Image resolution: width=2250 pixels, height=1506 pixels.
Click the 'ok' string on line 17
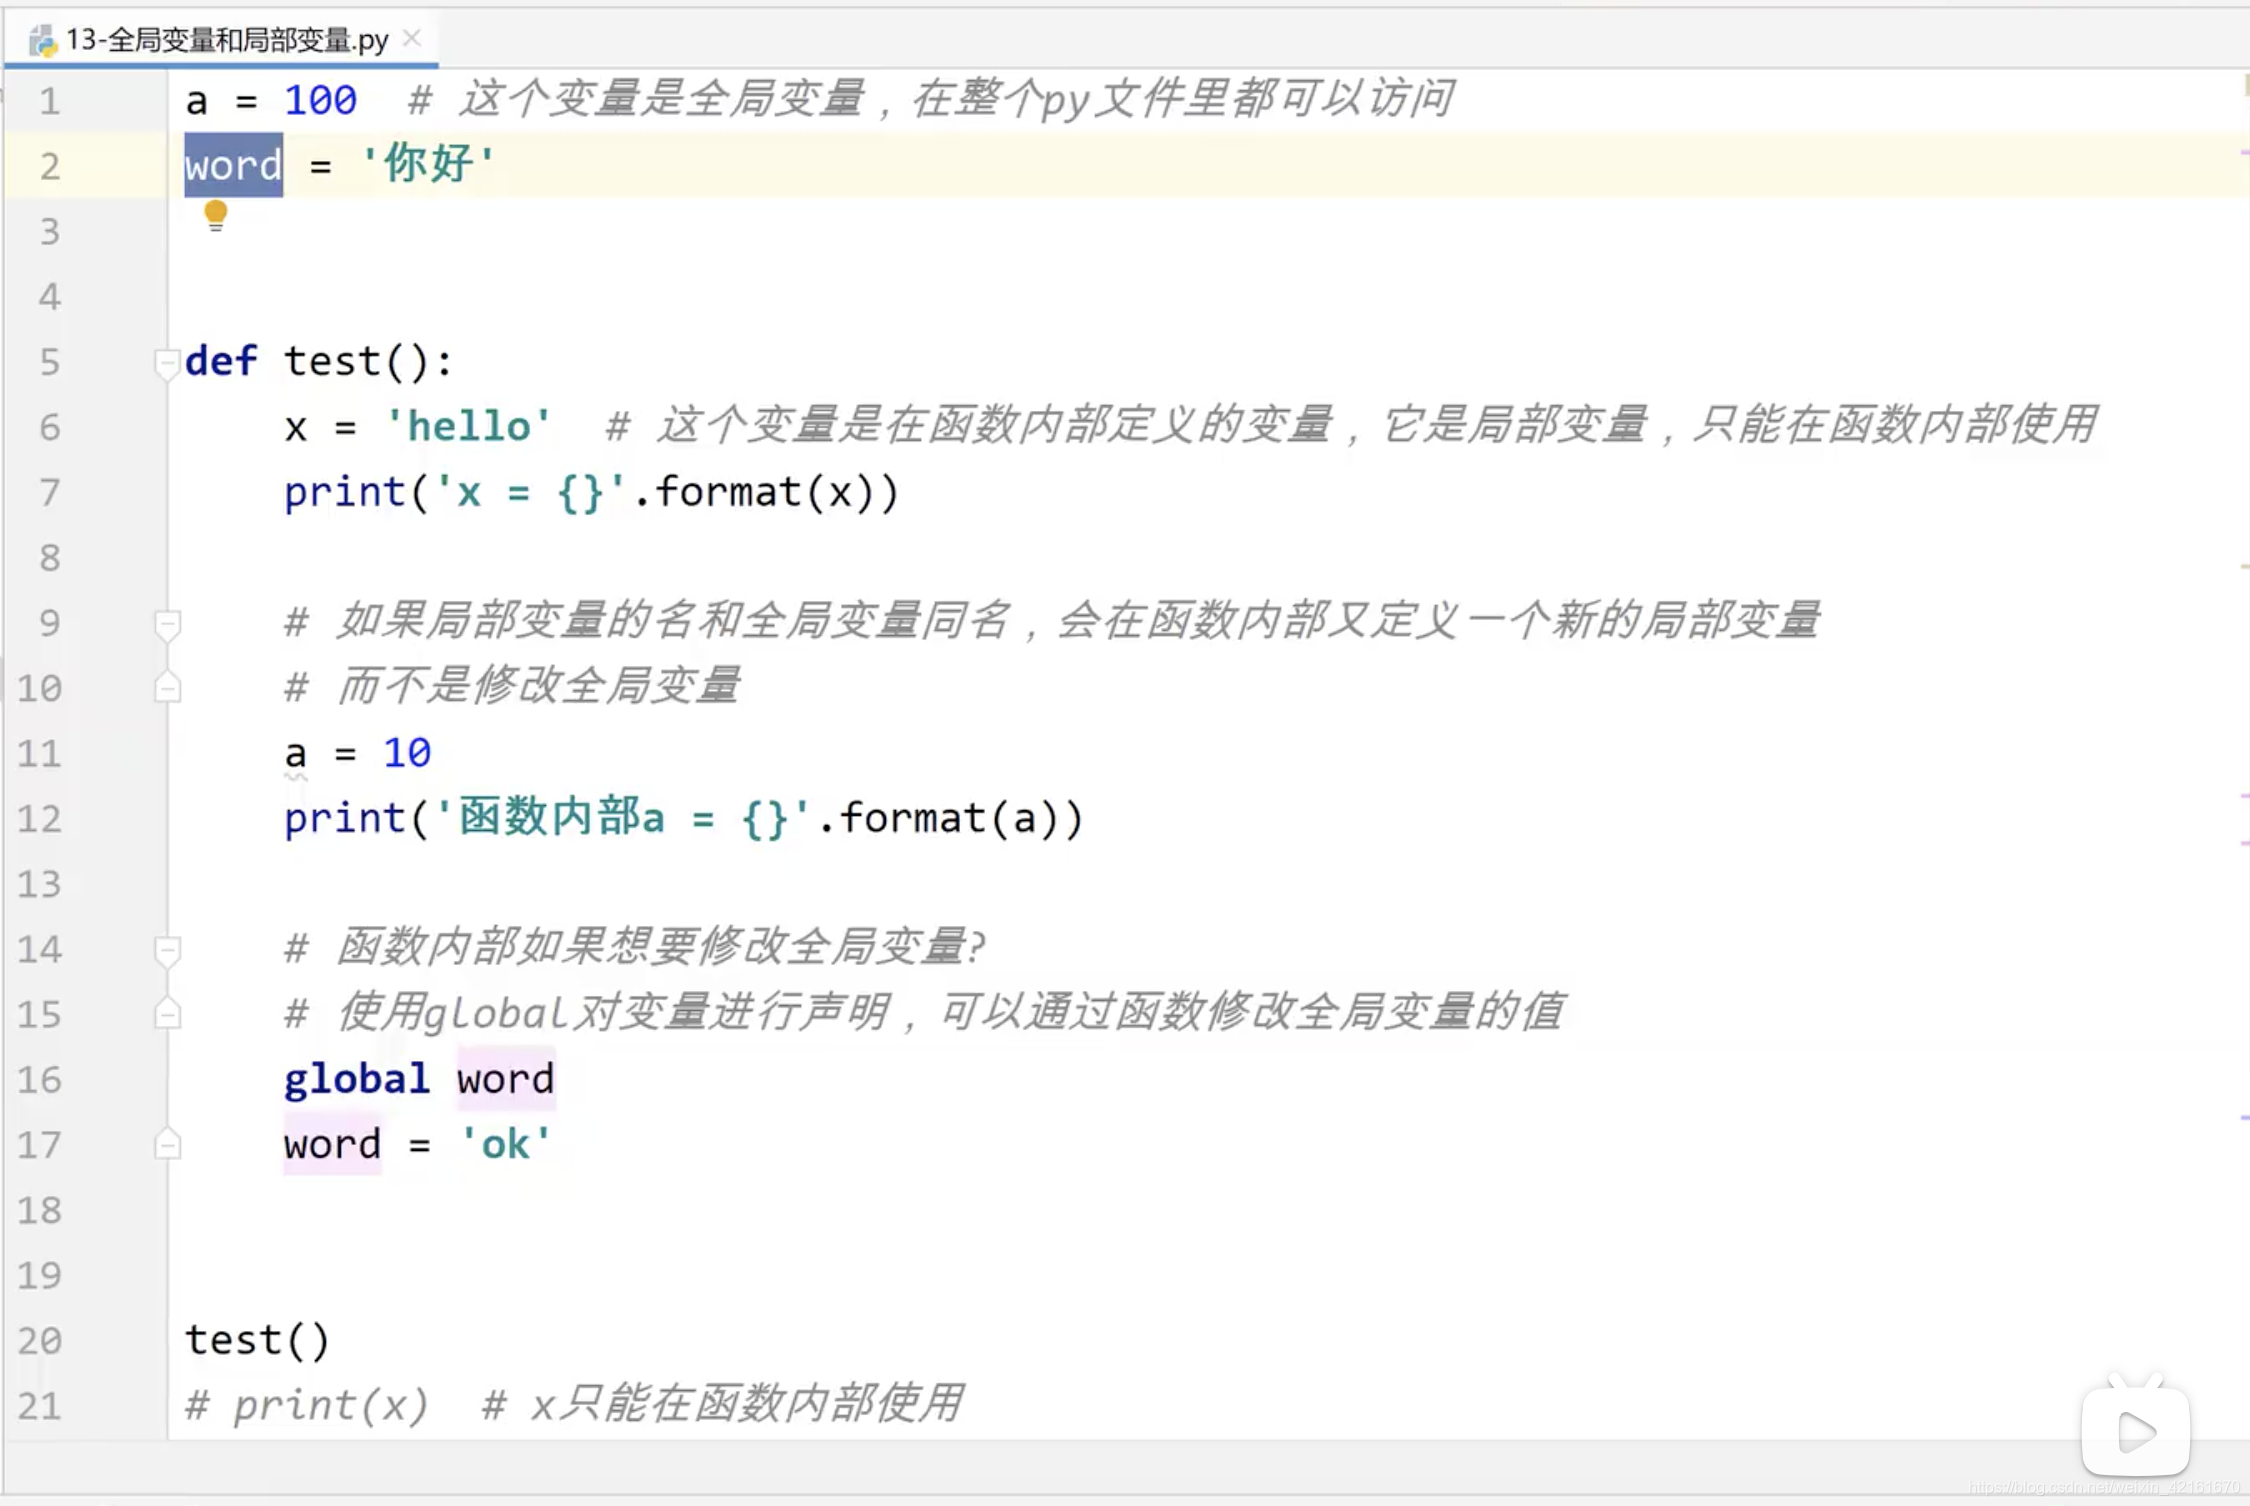coord(505,1144)
